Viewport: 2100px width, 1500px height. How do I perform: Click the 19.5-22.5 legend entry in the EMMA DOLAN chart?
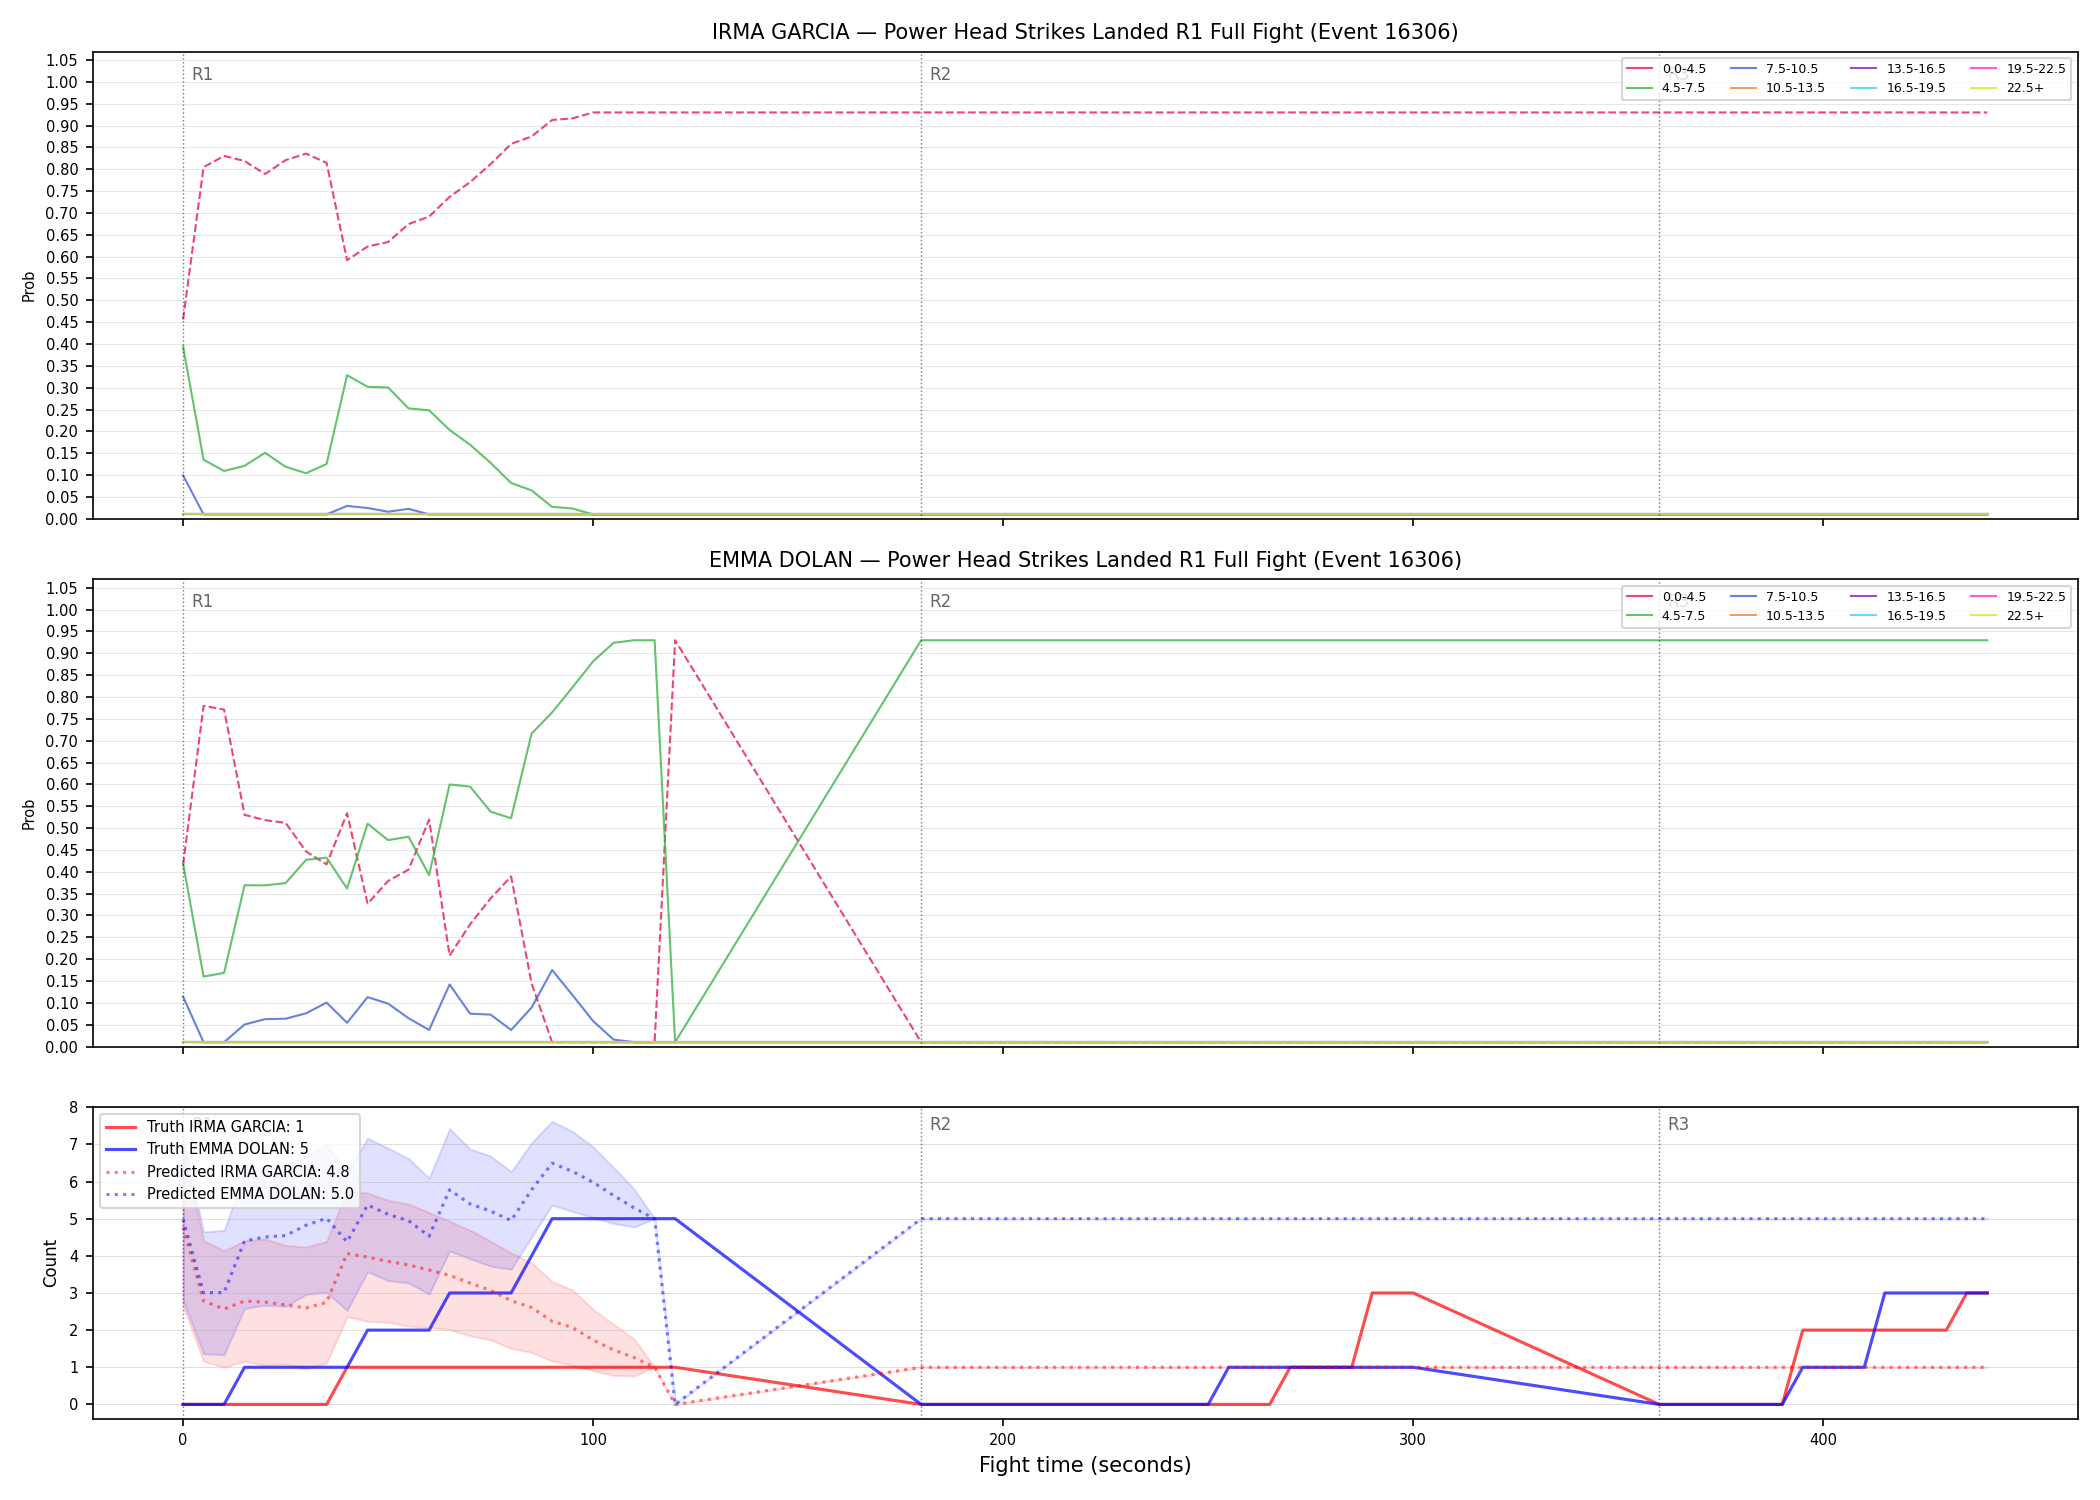tap(2018, 597)
